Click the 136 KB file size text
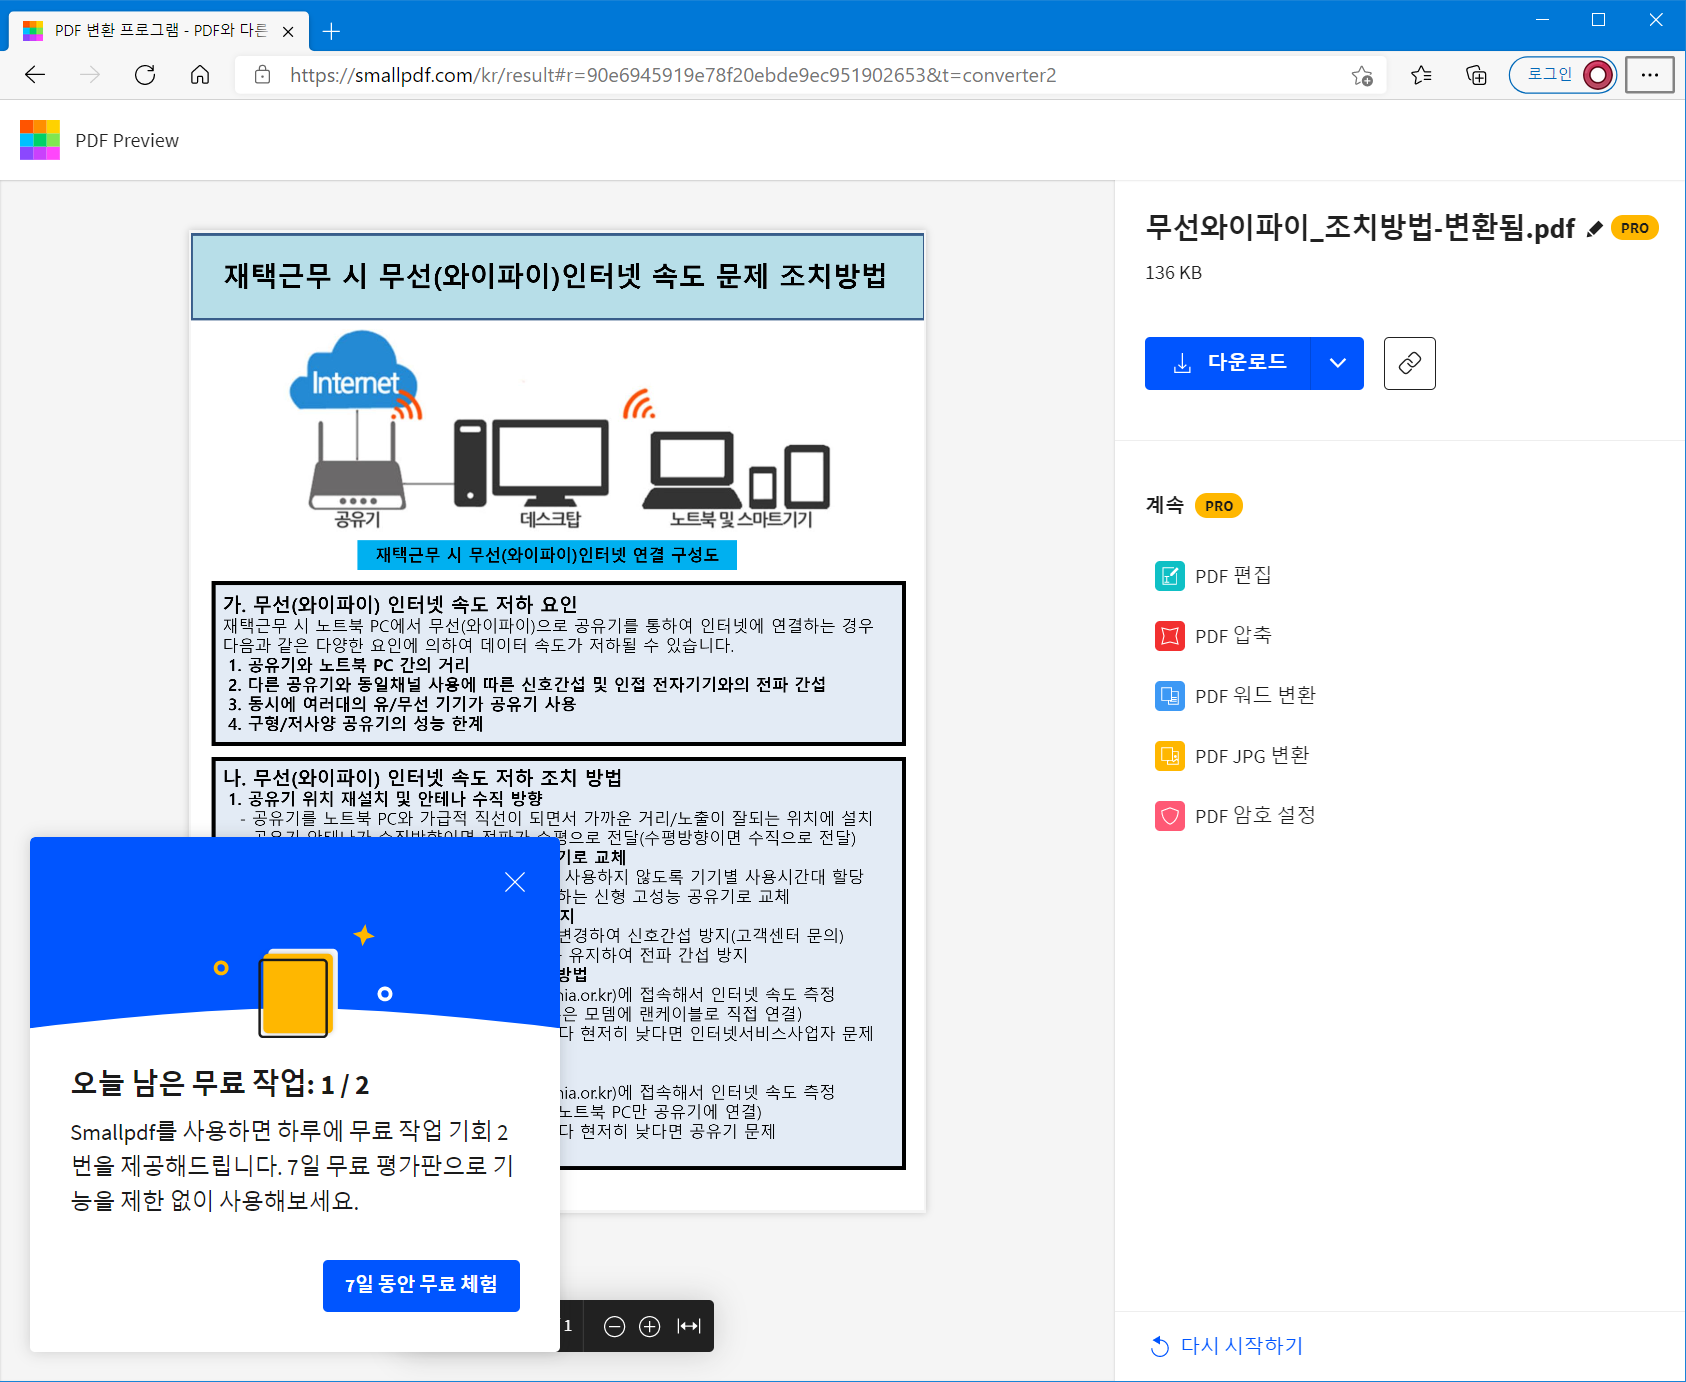 1174,273
